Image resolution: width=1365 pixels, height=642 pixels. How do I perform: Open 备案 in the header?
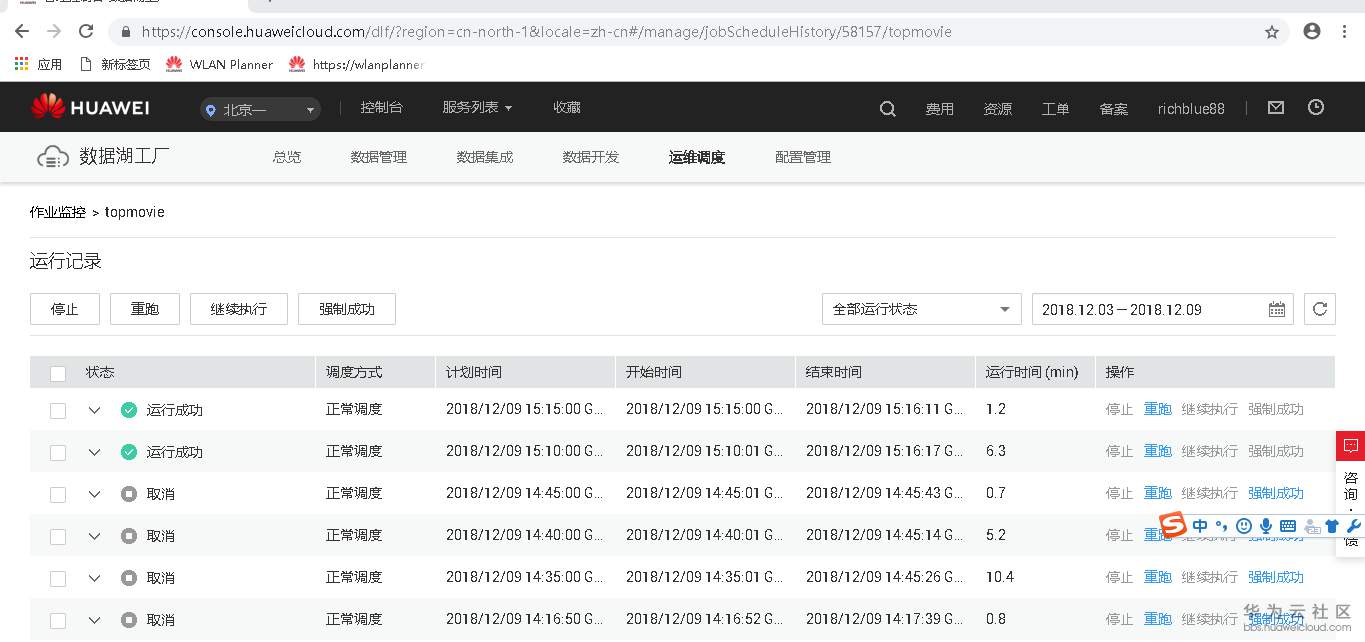1113,109
